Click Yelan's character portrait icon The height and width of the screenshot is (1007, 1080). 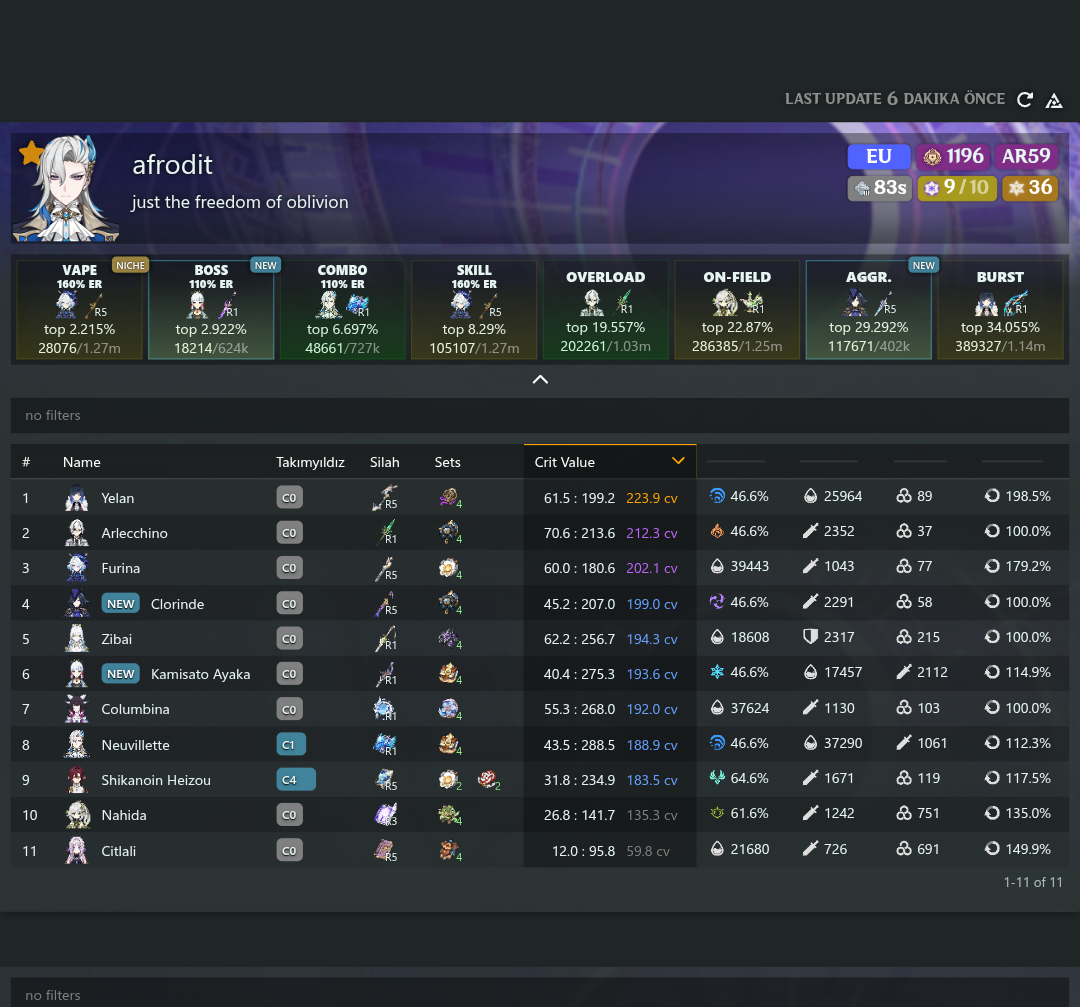pos(76,497)
